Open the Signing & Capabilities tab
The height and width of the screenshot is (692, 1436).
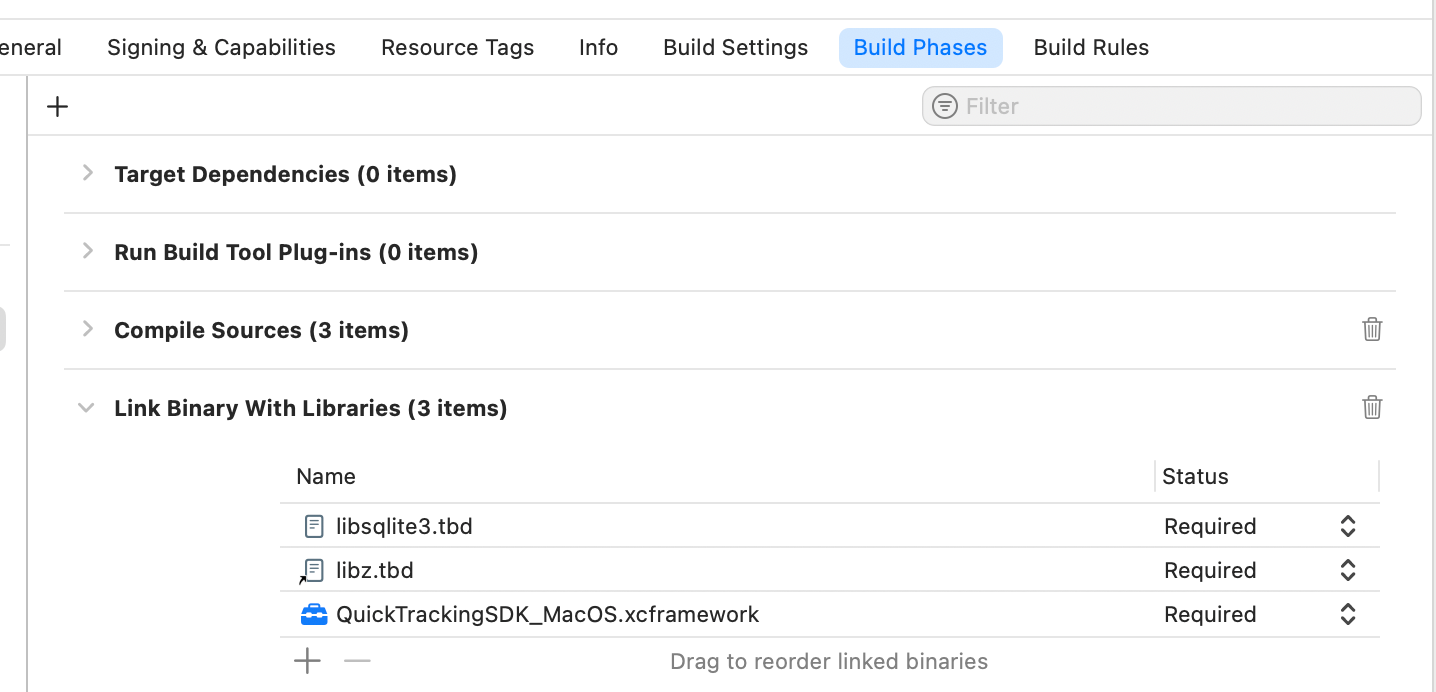(221, 48)
